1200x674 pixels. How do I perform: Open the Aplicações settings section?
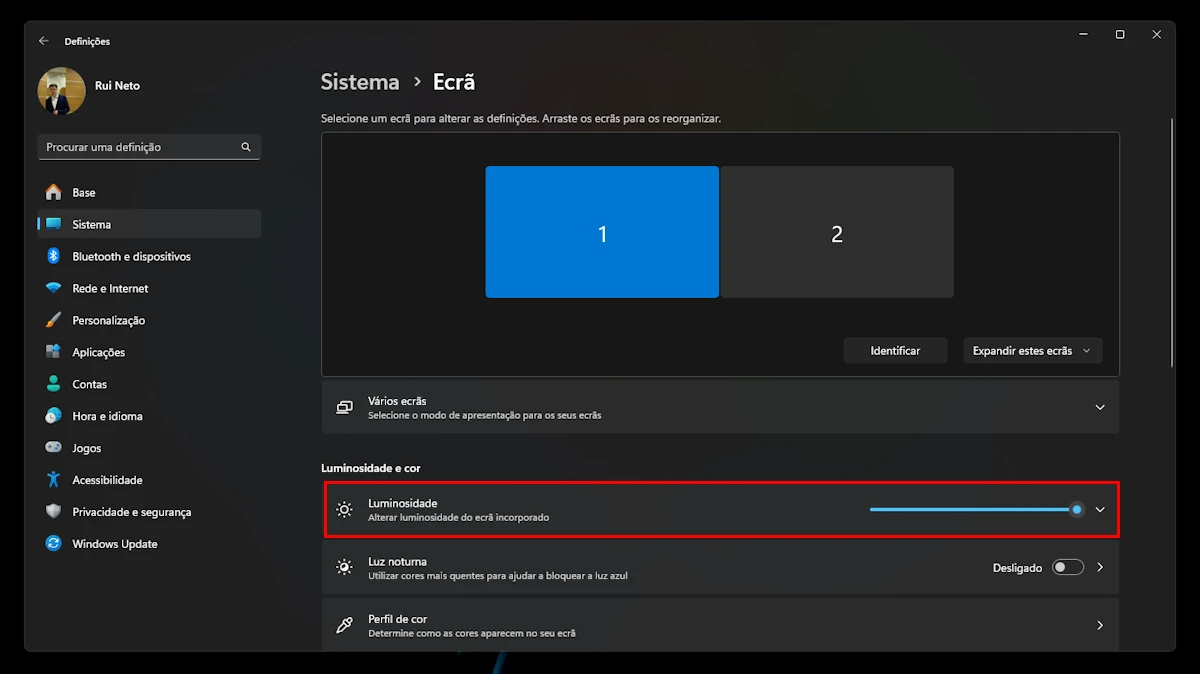(99, 352)
